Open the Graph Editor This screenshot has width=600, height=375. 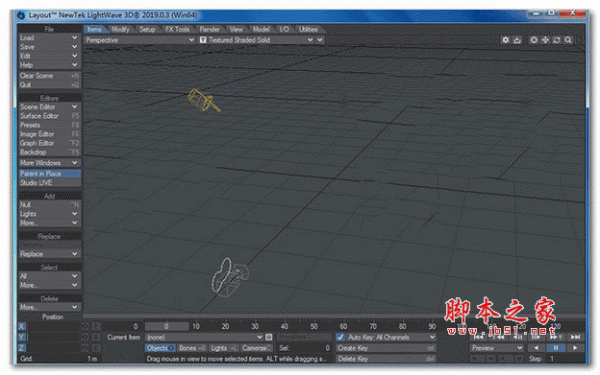click(49, 143)
